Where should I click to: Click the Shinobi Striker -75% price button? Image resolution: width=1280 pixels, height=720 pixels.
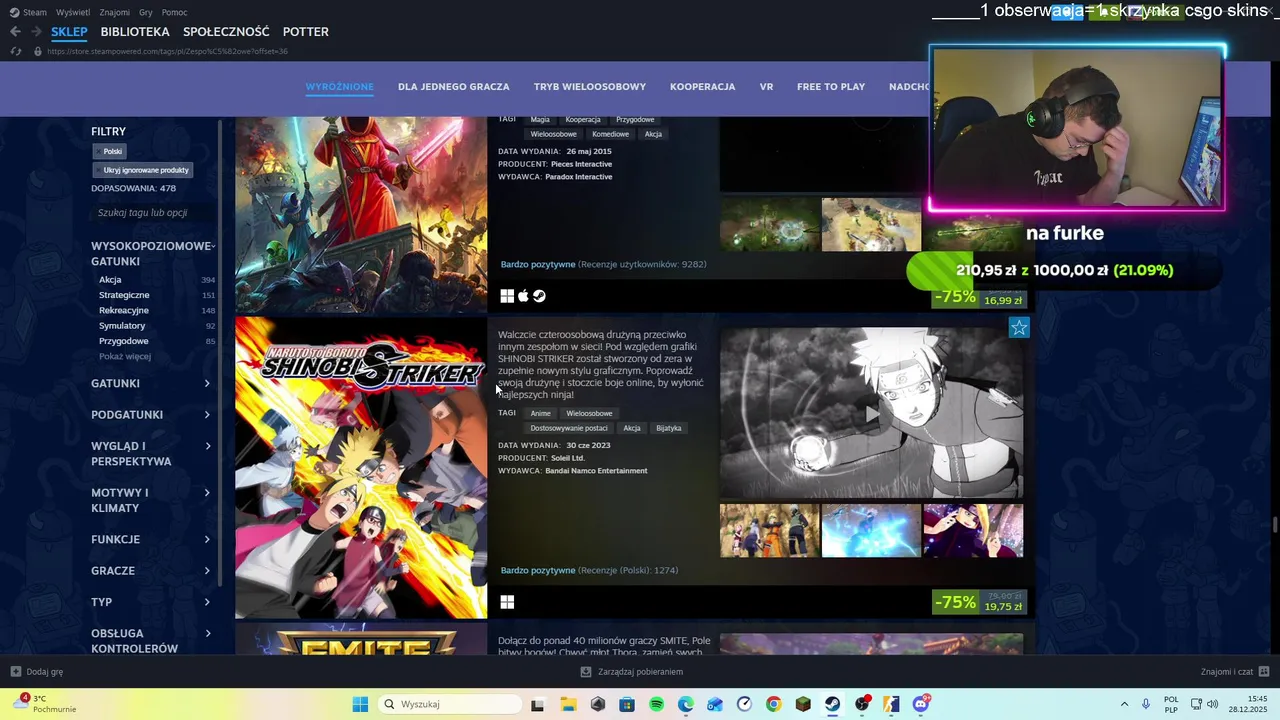(x=979, y=602)
